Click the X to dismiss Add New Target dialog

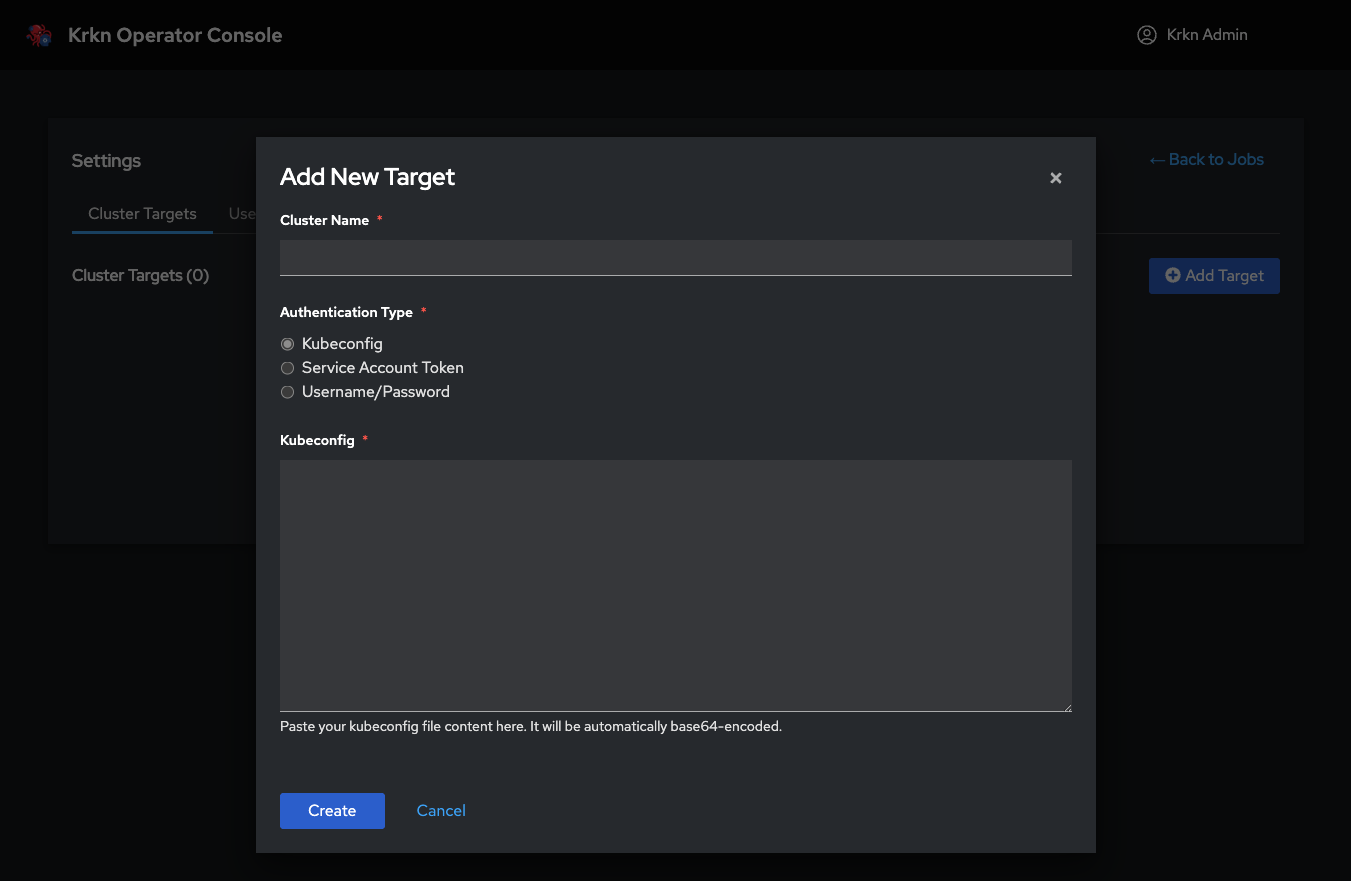tap(1056, 178)
